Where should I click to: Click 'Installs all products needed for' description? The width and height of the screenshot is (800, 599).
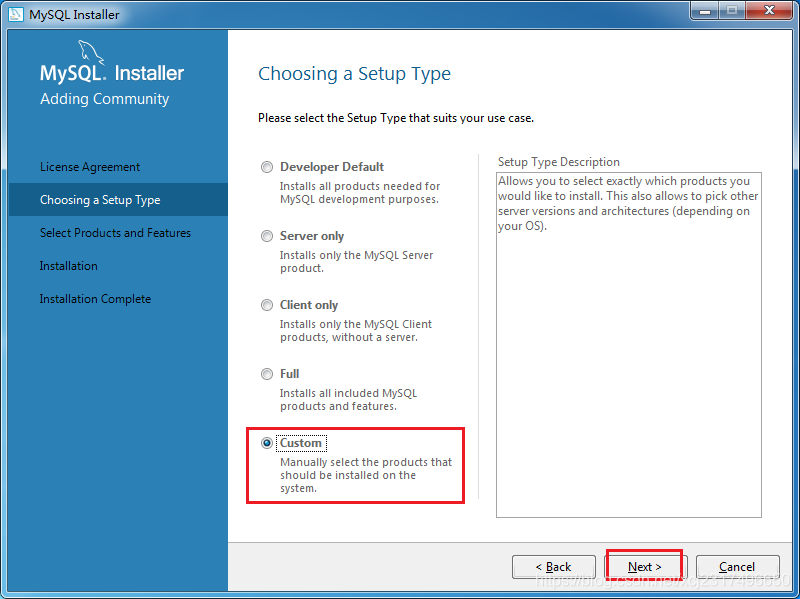(360, 193)
